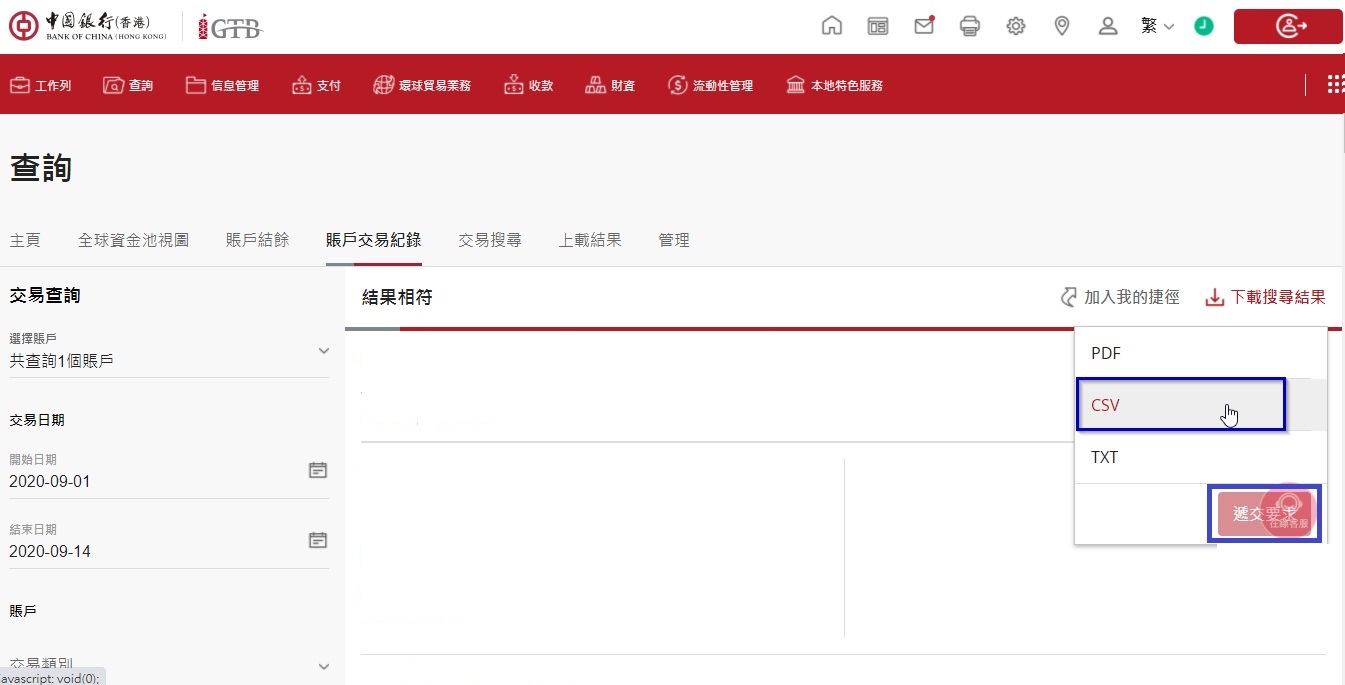Viewport: 1345px width, 685px height.
Task: Expand the 選擇賬戶 account dropdown
Action: coord(323,351)
